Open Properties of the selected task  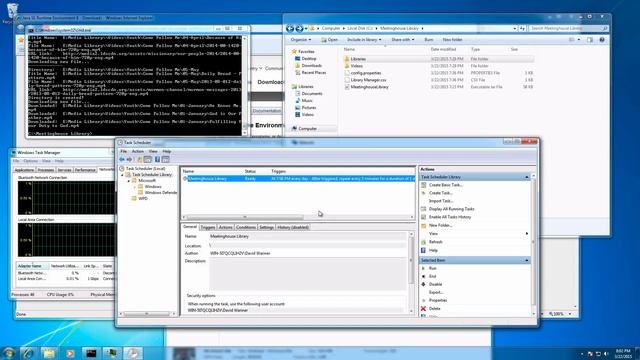coord(438,300)
